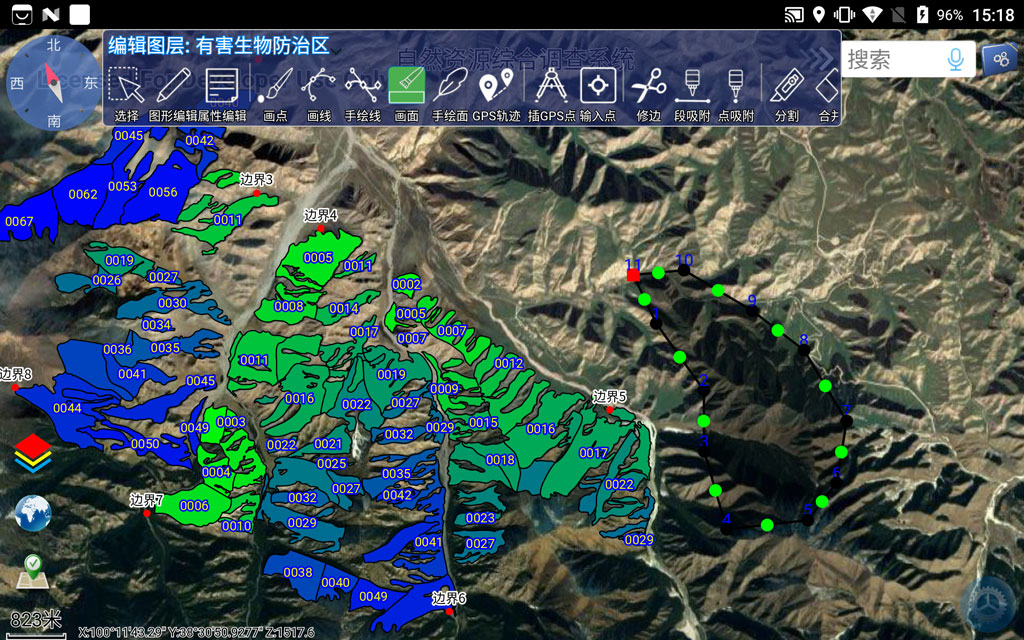This screenshot has width=1024, height=640.
Task: Open the layers stack panel
Action: pyautogui.click(x=33, y=452)
